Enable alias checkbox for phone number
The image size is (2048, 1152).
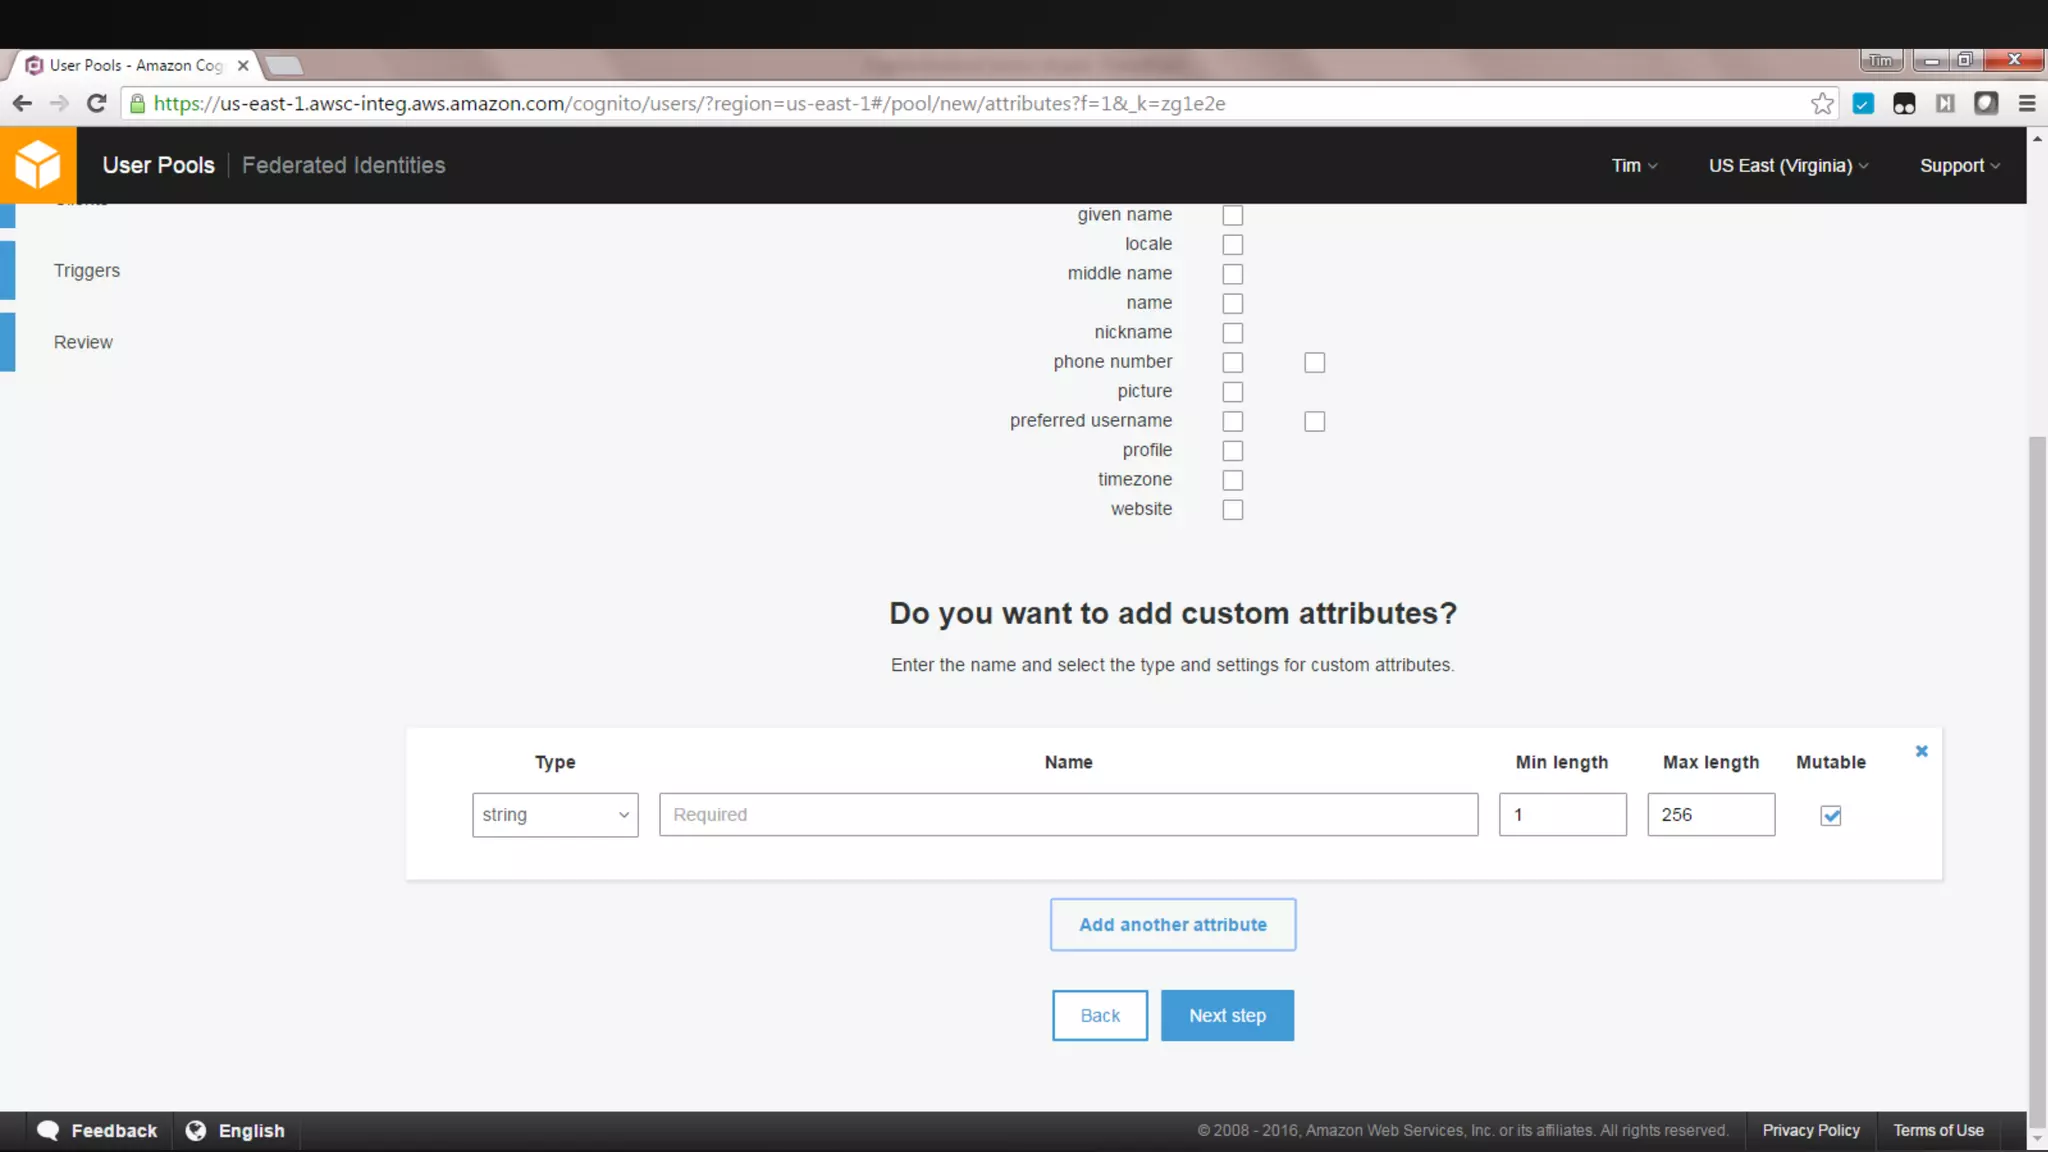point(1314,363)
